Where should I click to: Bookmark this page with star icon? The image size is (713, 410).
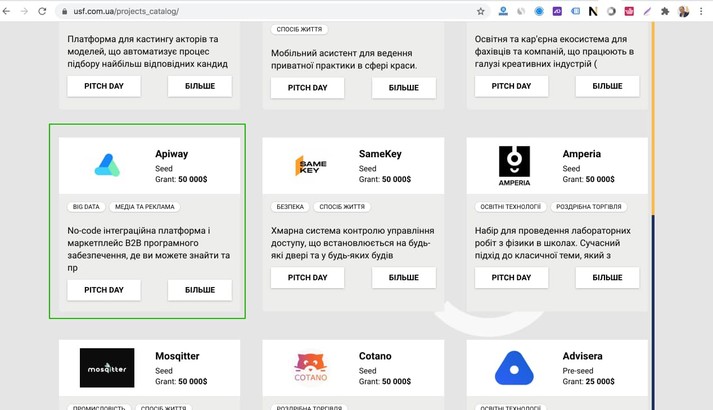click(x=481, y=11)
